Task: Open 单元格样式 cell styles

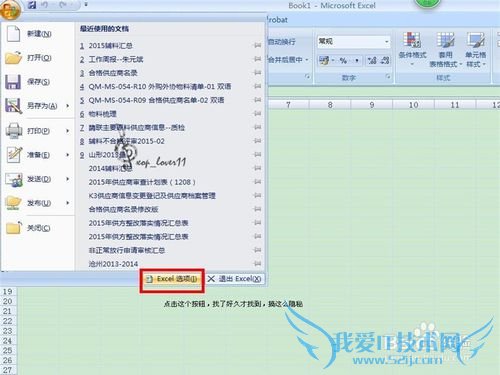Action: click(476, 49)
